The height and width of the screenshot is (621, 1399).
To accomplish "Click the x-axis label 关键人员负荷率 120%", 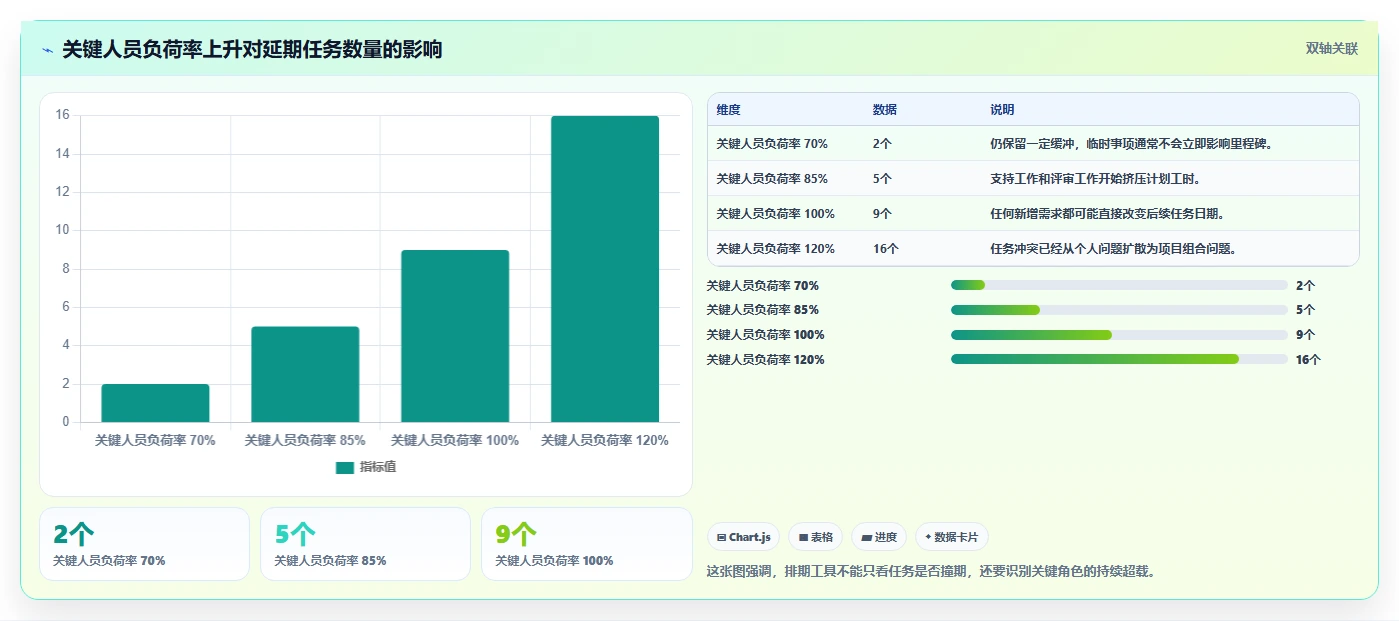I will [x=605, y=440].
